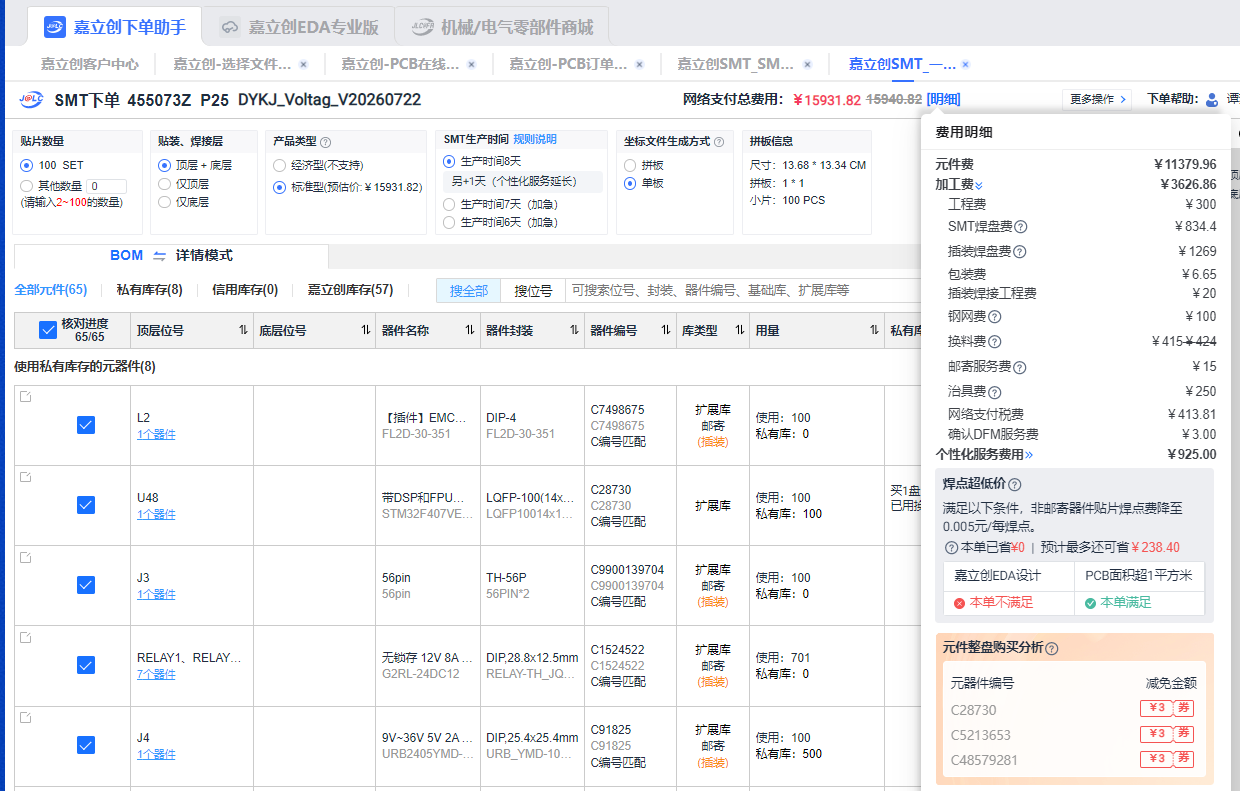
Task: Click coupon 券 tag for C5213653
Action: coord(1184,734)
